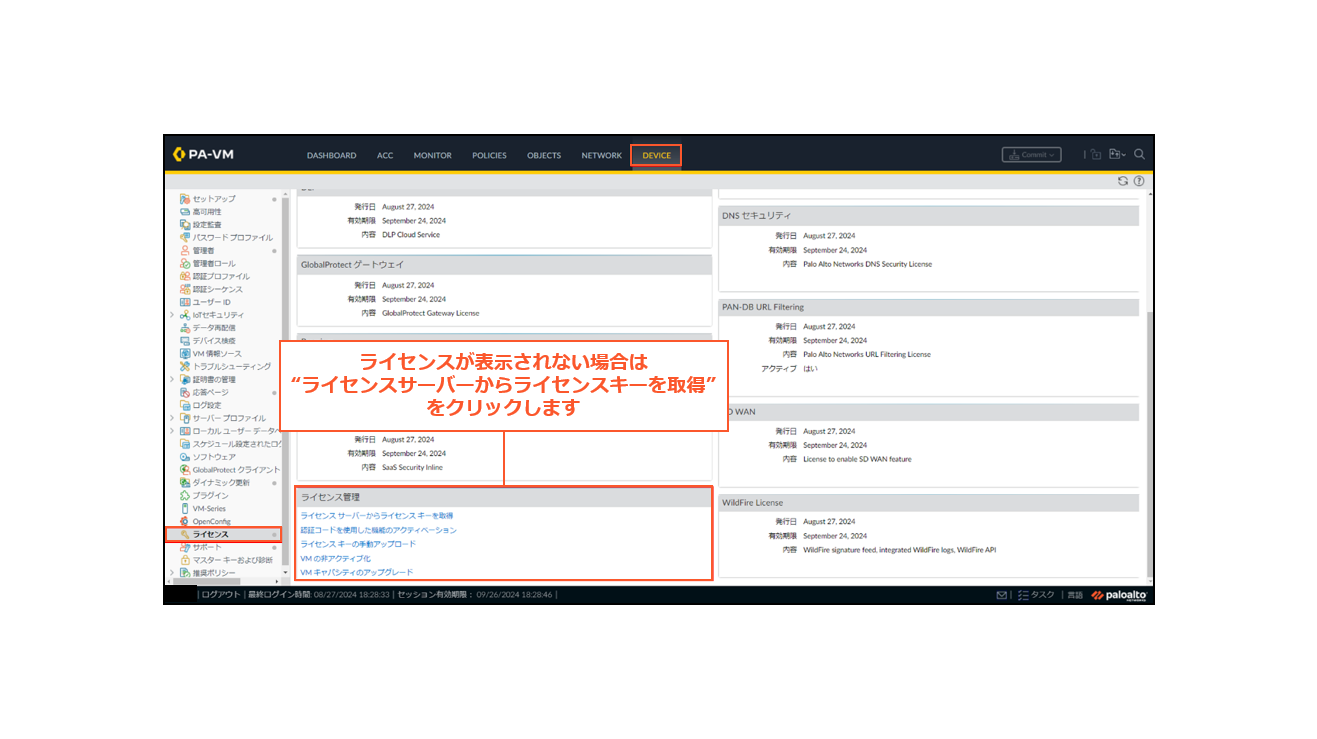This screenshot has width=1317, height=739.
Task: Click the config lock padlock icon
Action: [1096, 155]
